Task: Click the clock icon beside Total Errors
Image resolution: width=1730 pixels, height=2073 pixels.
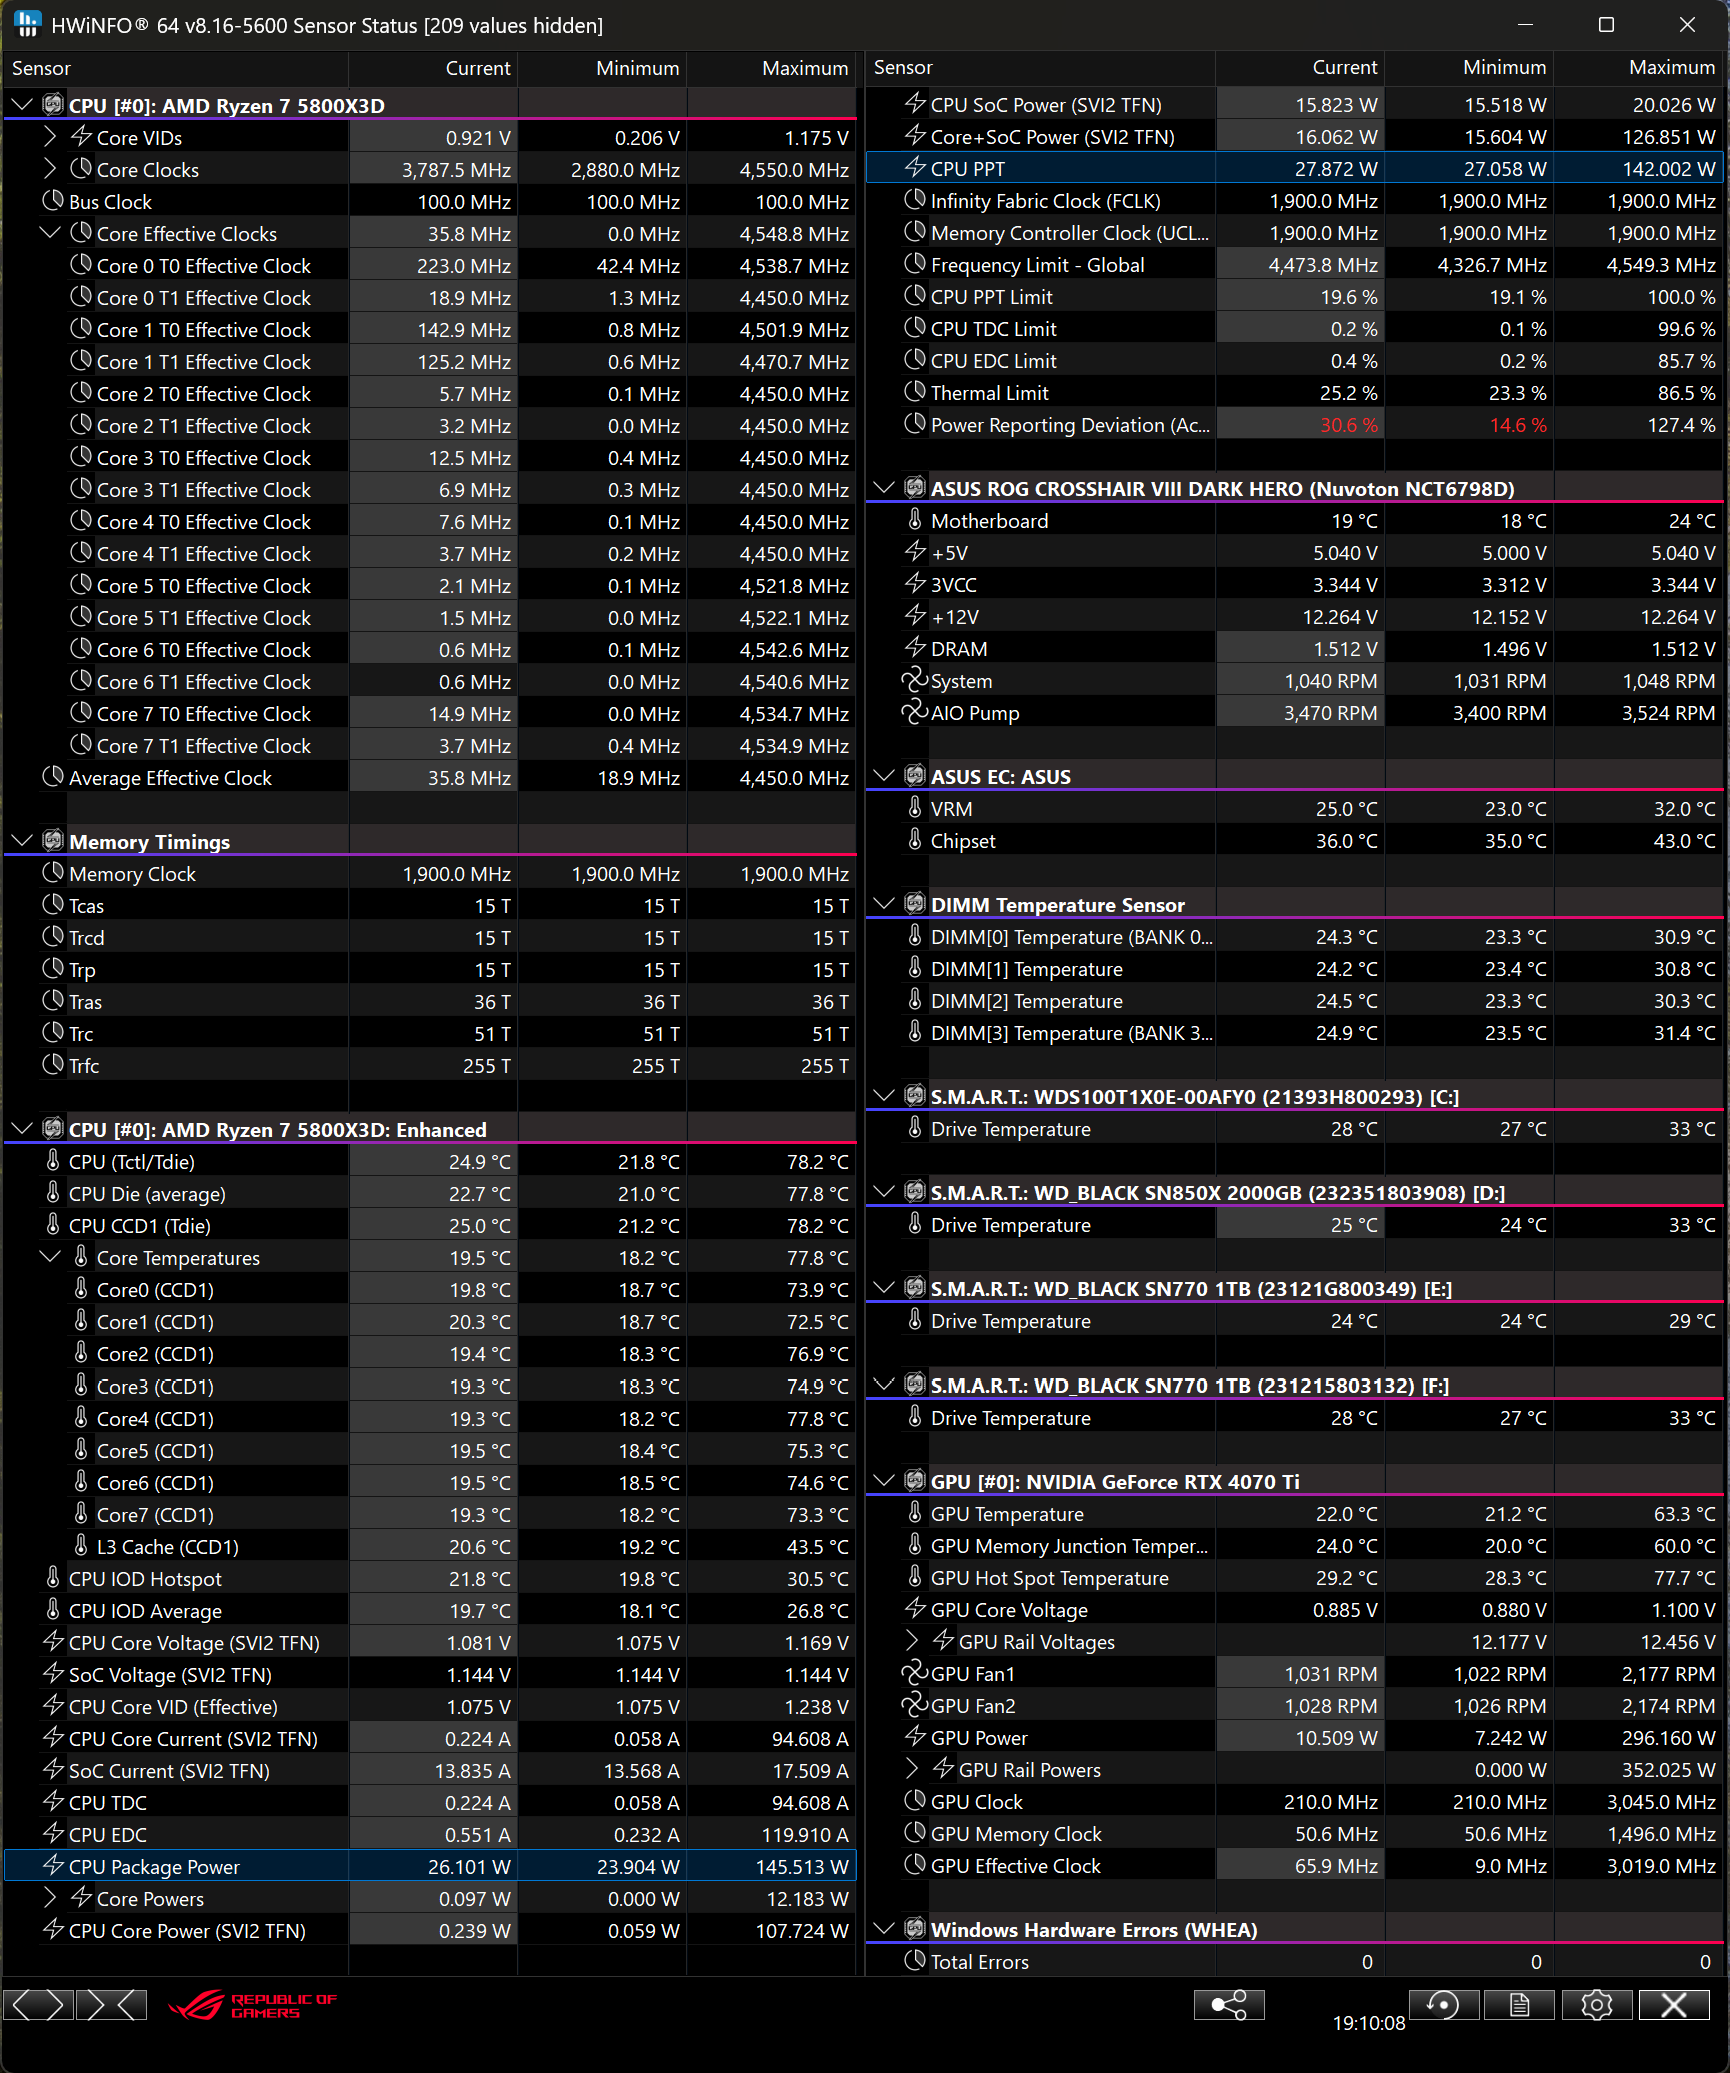Action: point(914,1961)
